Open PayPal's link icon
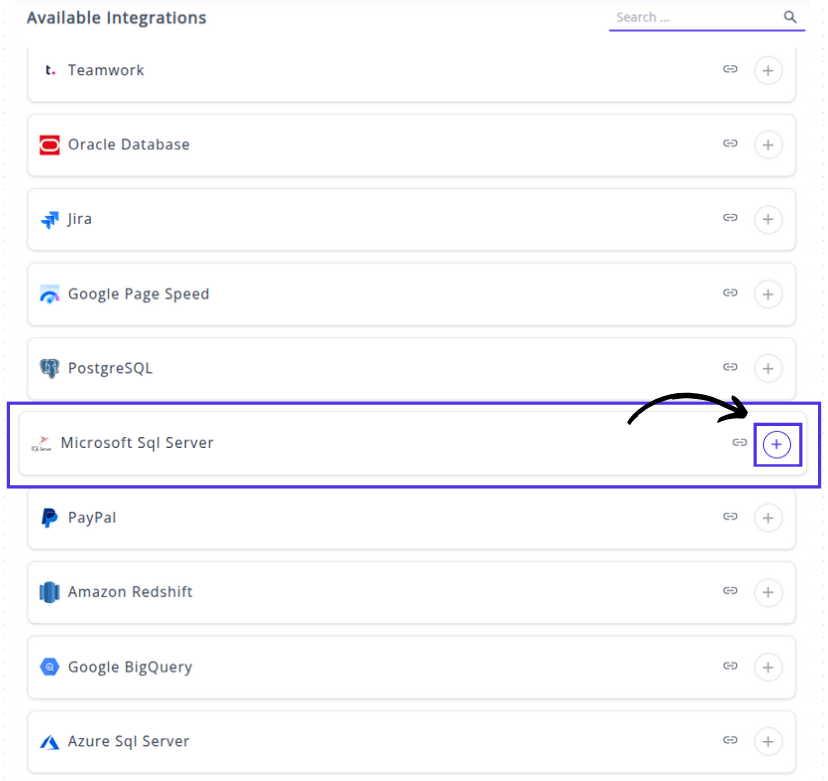This screenshot has width=828, height=781. tap(731, 517)
